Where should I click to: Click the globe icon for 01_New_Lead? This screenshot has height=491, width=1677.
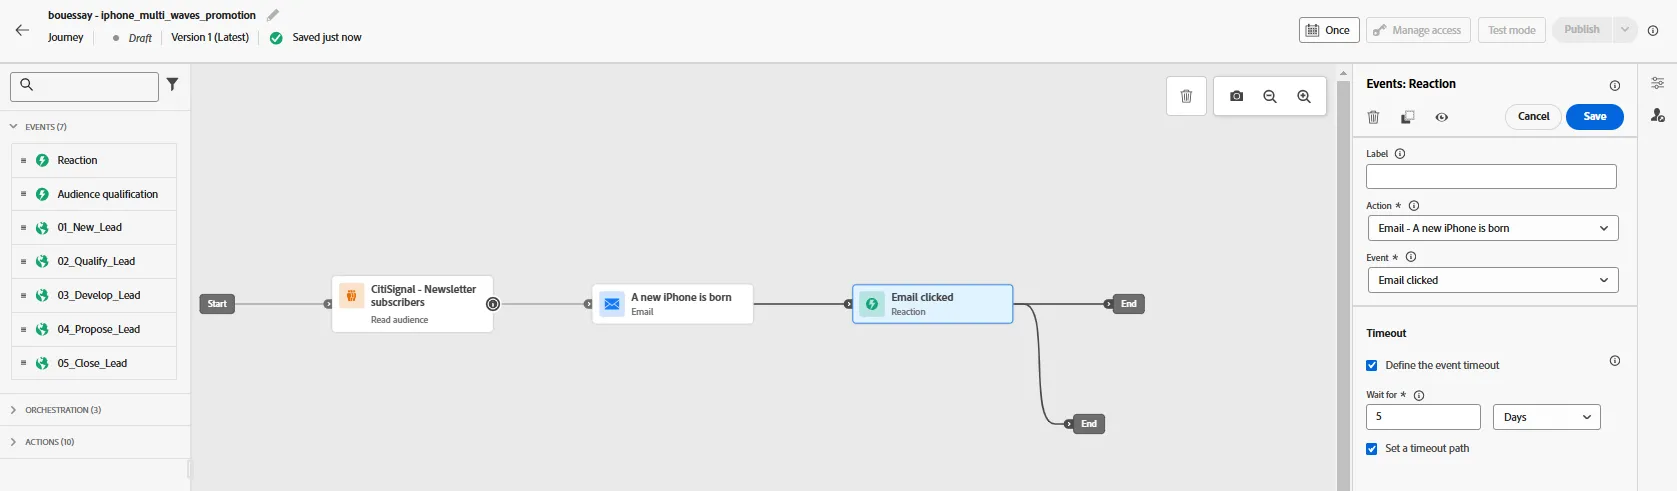(42, 228)
